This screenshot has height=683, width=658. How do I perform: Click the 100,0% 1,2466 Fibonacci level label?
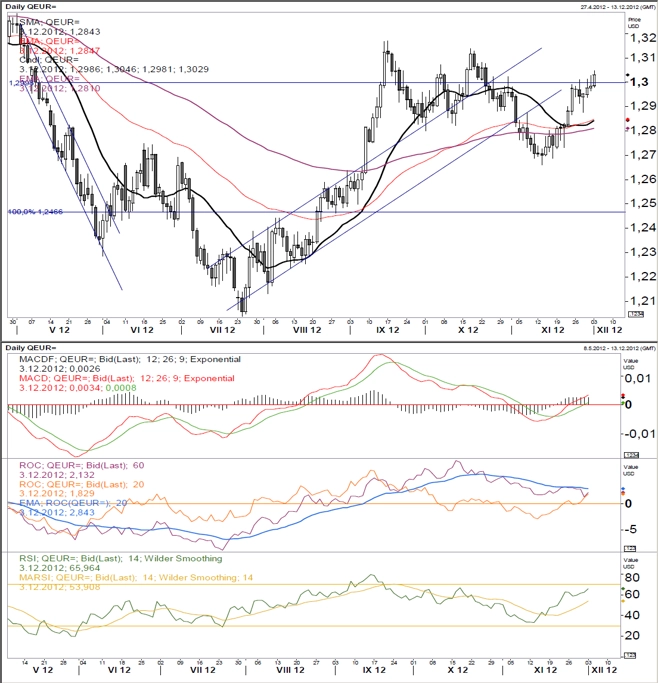pyautogui.click(x=35, y=212)
